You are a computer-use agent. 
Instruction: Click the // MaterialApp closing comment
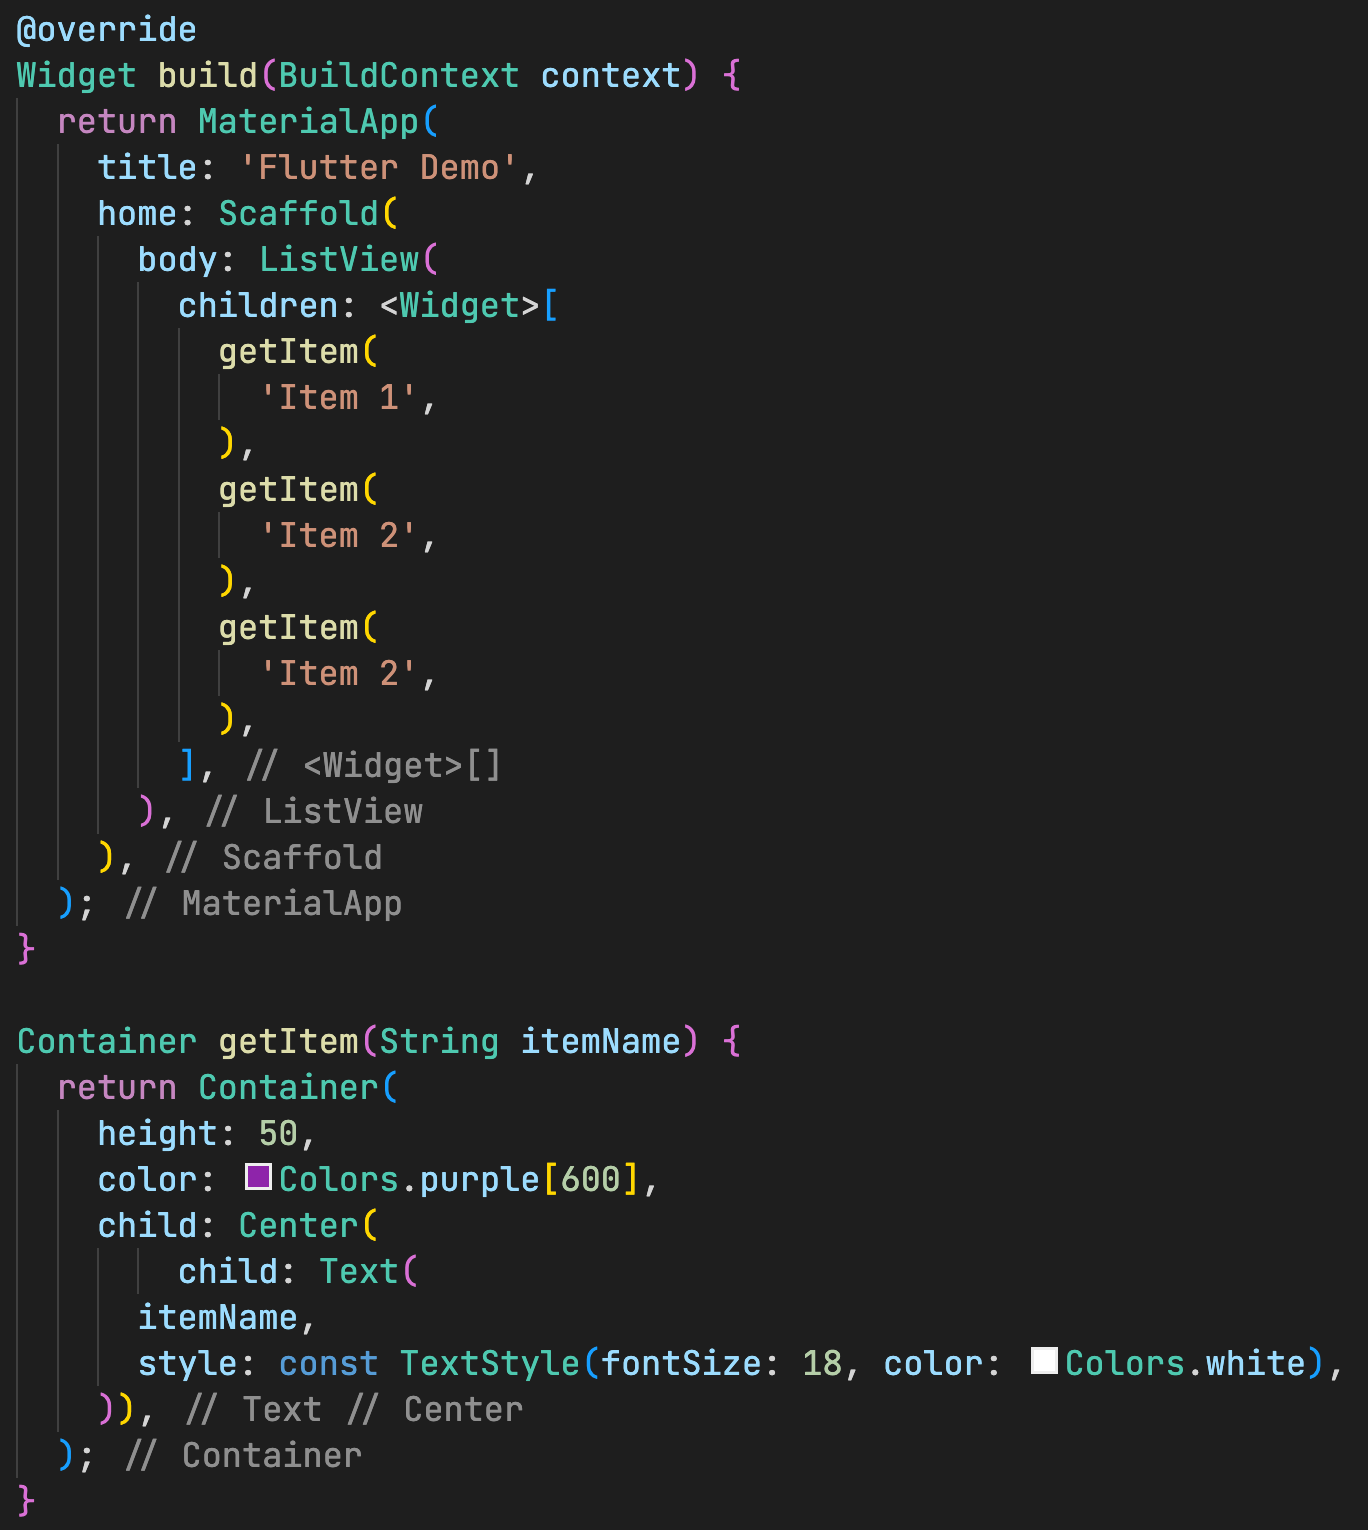[x=291, y=903]
